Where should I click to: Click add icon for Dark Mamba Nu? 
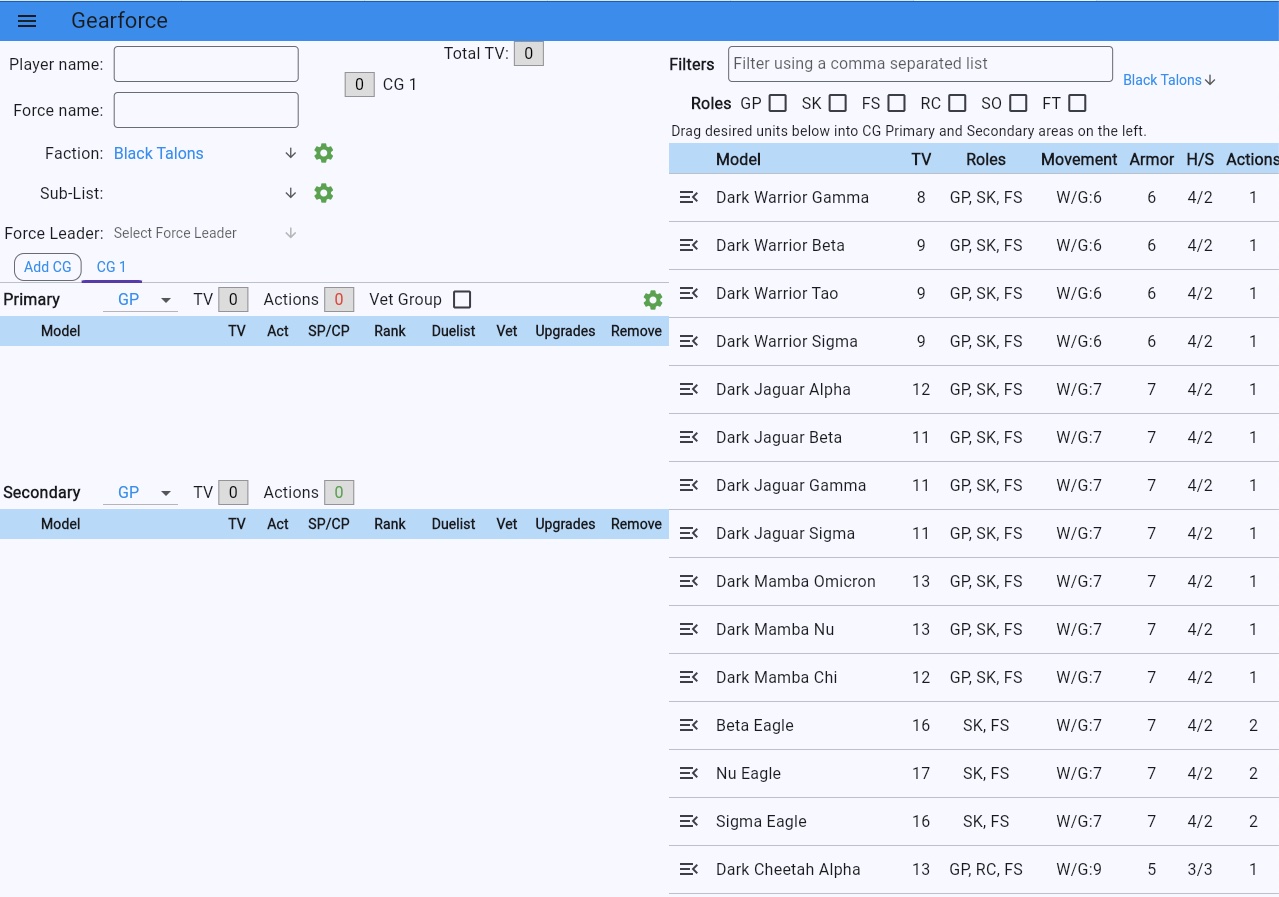point(689,629)
